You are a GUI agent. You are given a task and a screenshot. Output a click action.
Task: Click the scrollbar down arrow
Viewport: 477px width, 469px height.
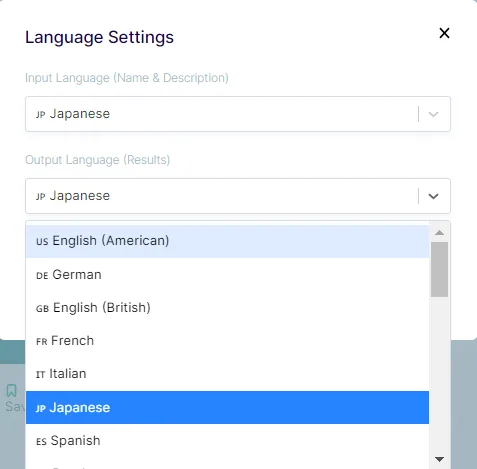(439, 459)
